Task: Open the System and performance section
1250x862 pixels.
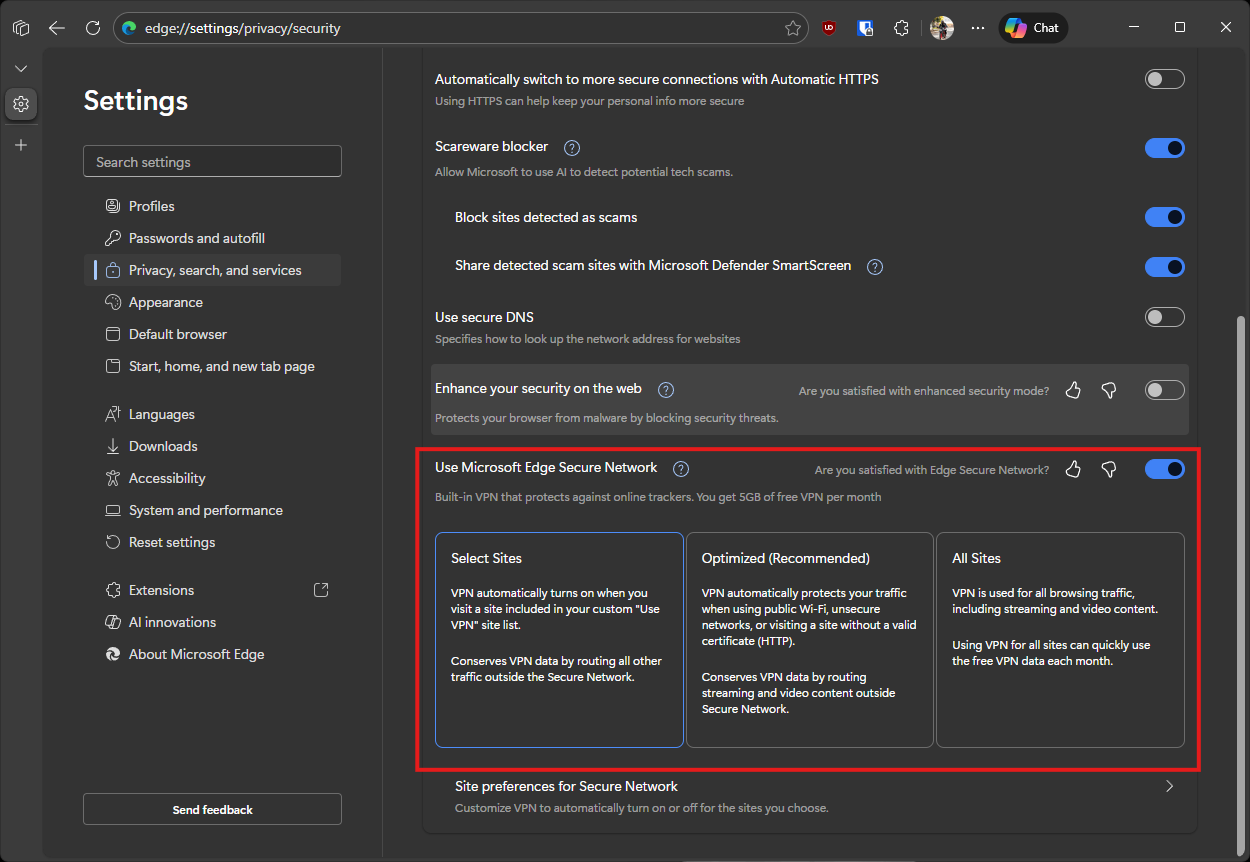Action: (x=205, y=510)
